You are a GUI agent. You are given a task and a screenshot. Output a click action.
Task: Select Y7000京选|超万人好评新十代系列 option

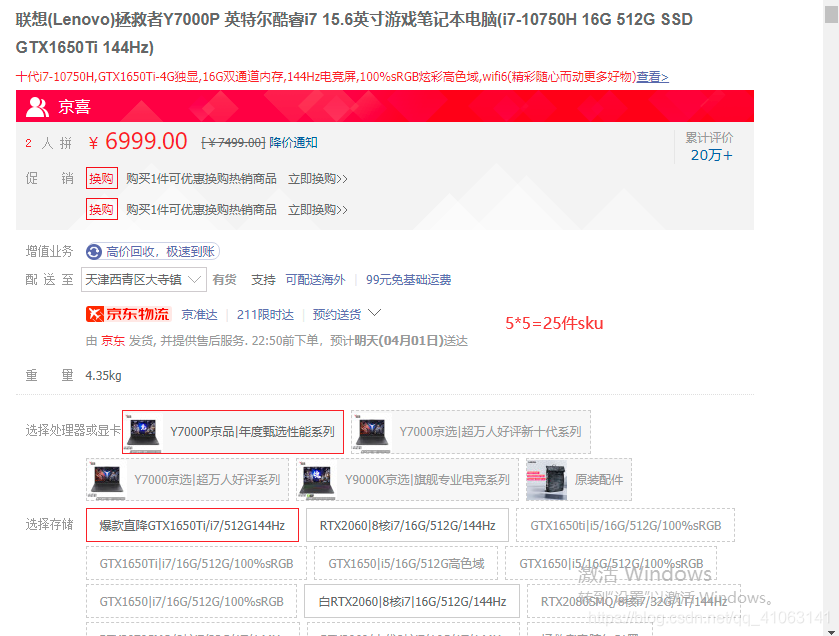tap(471, 432)
